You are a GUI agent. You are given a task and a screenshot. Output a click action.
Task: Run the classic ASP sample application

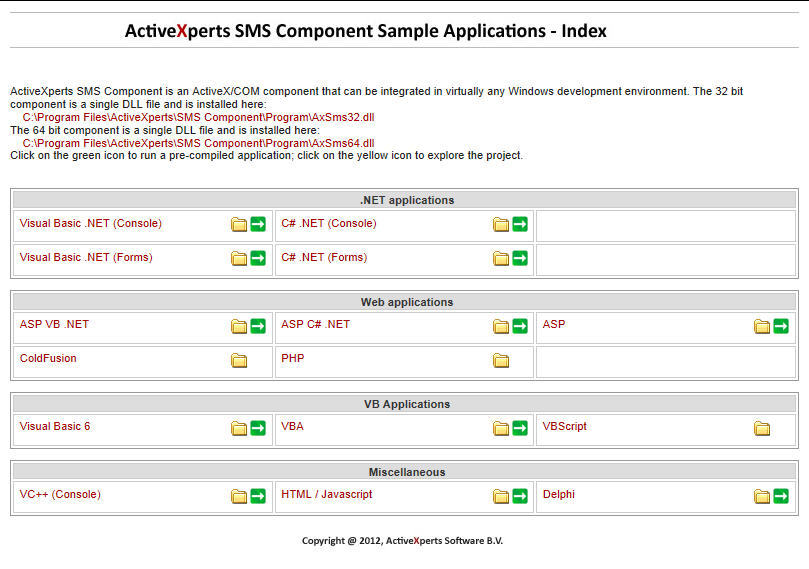[x=781, y=326]
